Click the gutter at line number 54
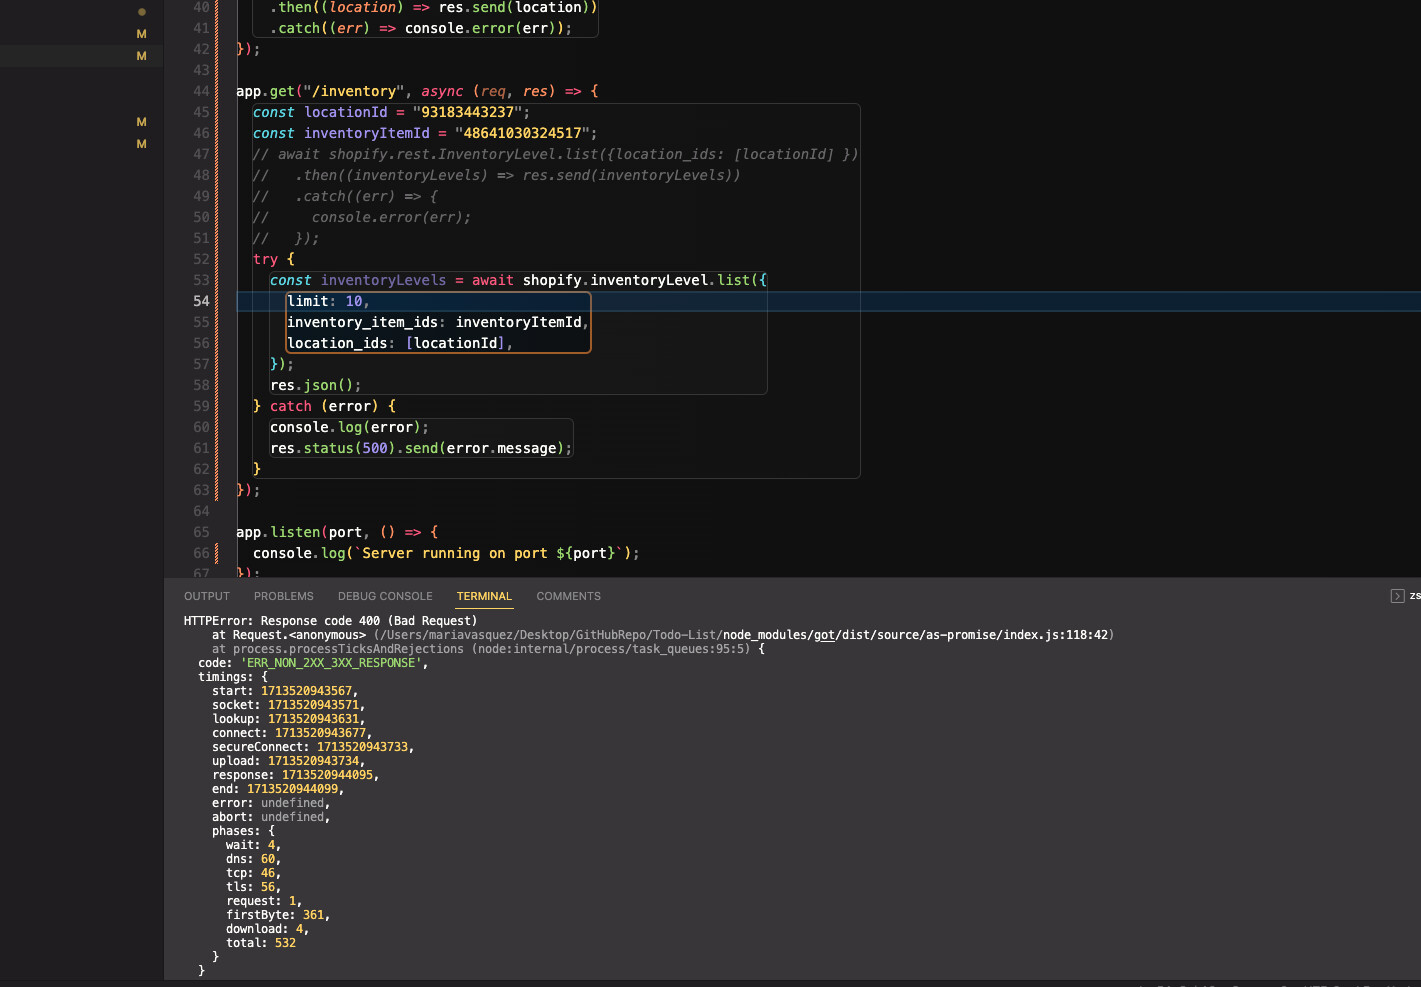 pos(201,301)
